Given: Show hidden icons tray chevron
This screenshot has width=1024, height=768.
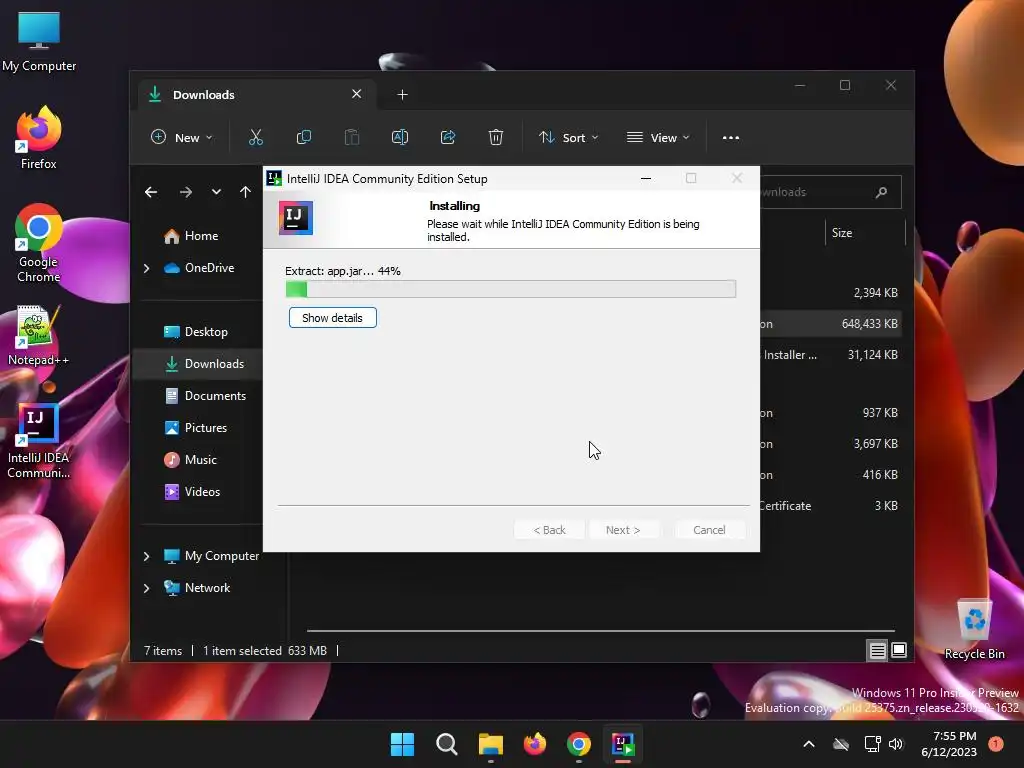Looking at the screenshot, I should click(808, 744).
